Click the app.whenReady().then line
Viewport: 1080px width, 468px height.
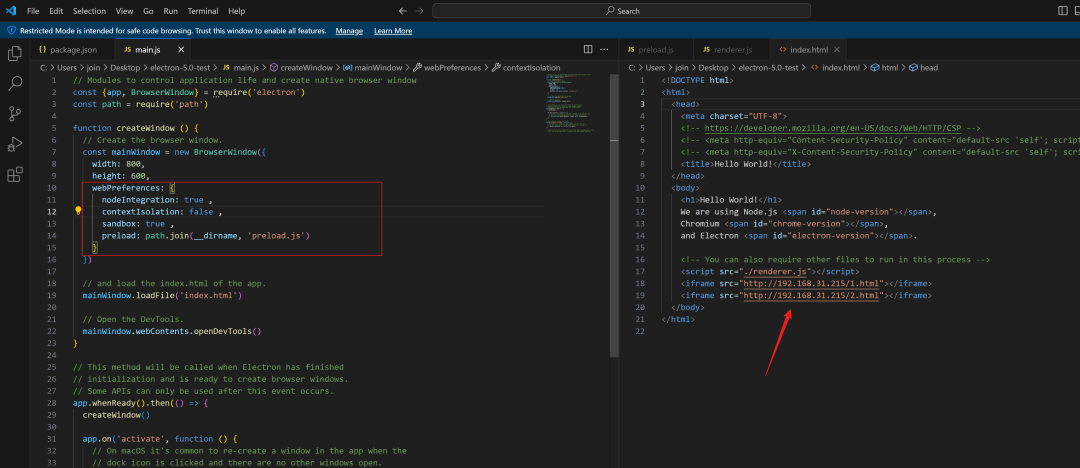(139, 403)
